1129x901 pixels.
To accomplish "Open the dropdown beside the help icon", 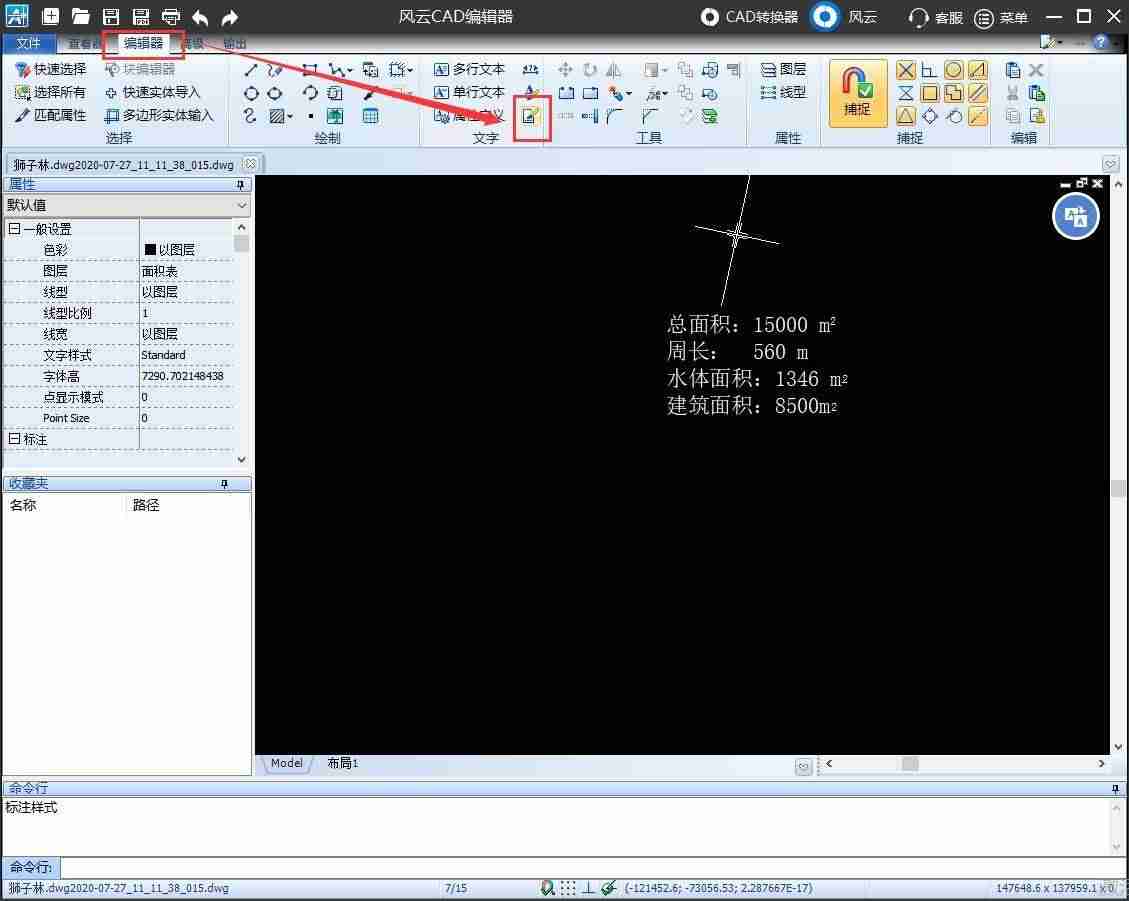I will (x=1117, y=43).
